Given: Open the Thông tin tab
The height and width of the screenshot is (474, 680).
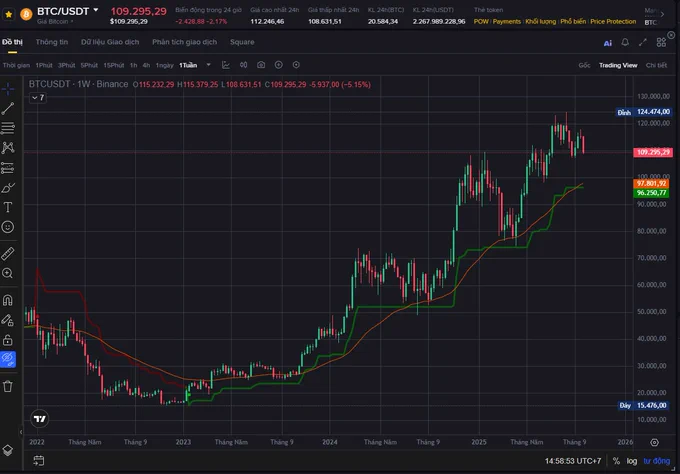Looking at the screenshot, I should [x=52, y=42].
